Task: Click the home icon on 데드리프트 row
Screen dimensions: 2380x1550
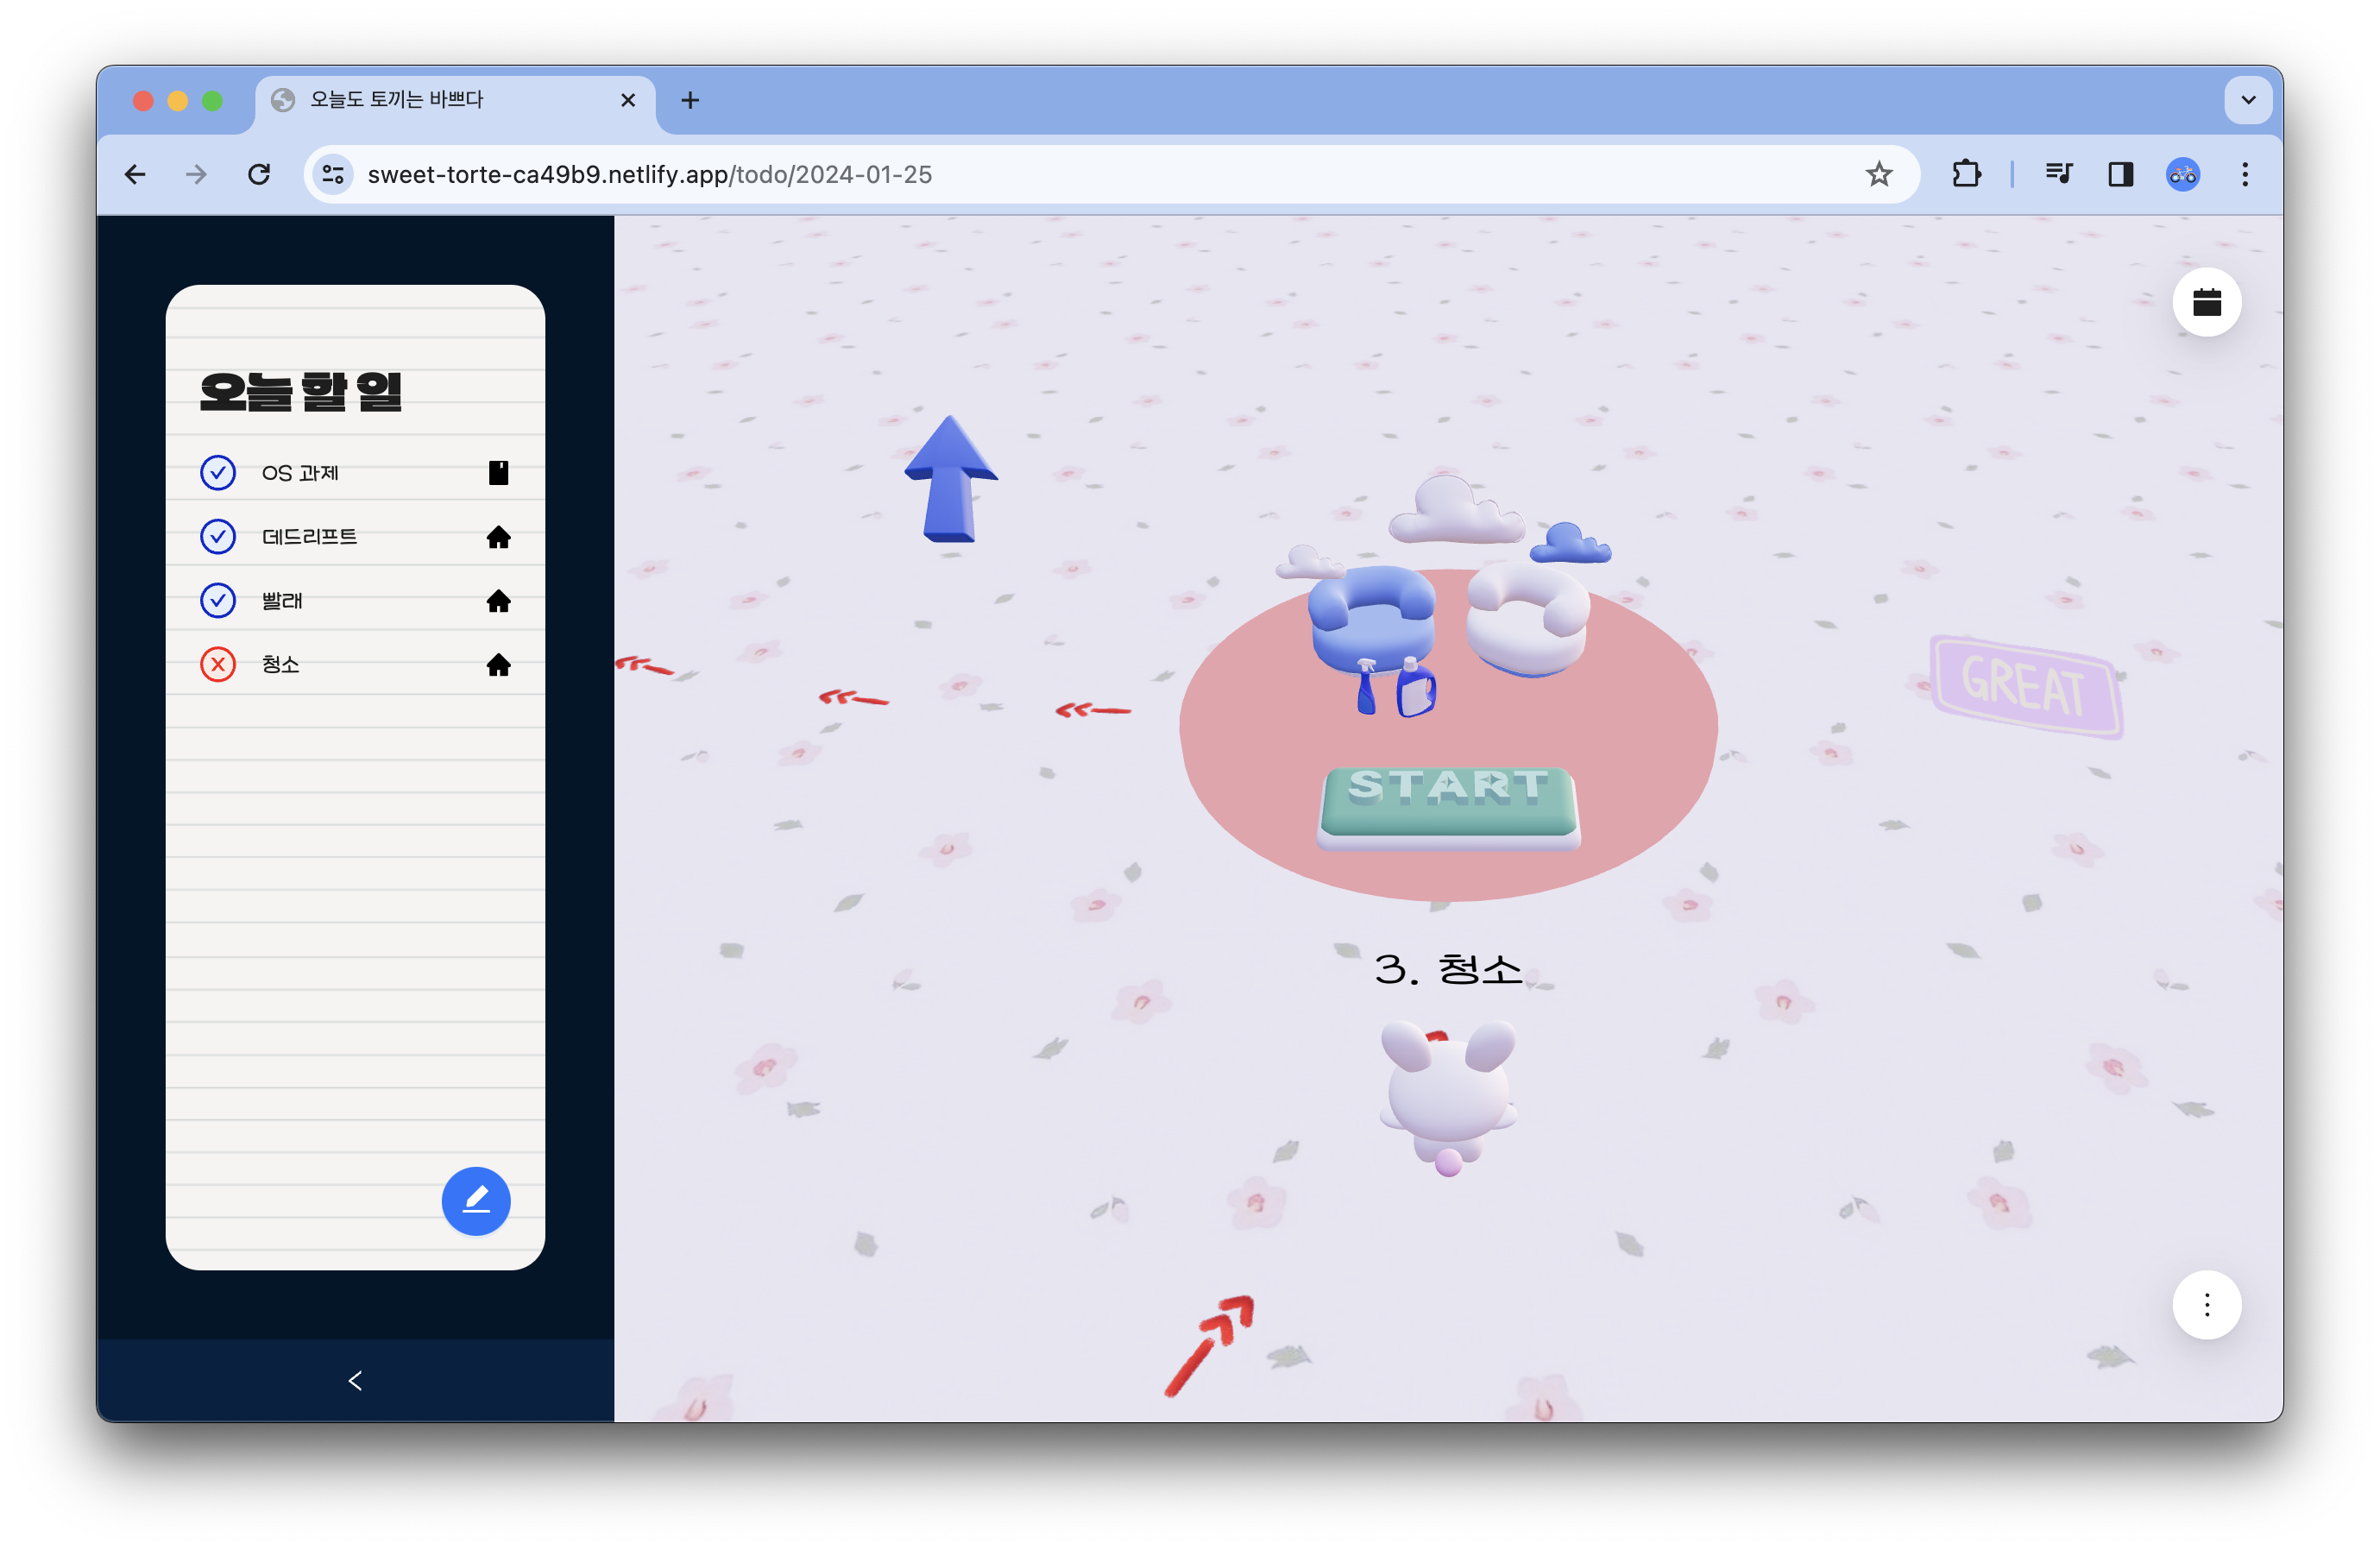Action: click(498, 537)
